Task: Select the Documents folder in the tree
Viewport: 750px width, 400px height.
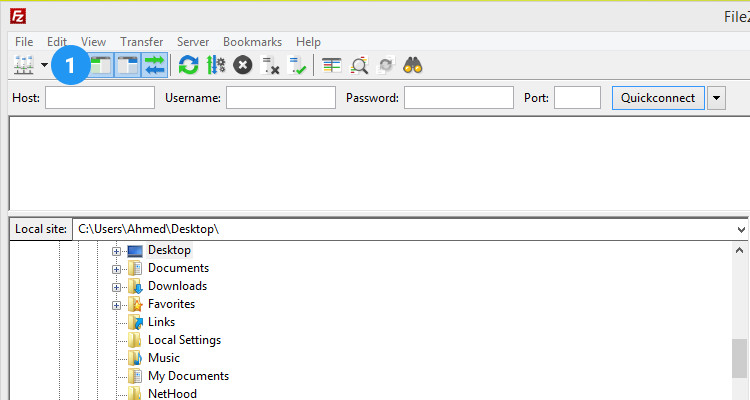Action: 178,268
